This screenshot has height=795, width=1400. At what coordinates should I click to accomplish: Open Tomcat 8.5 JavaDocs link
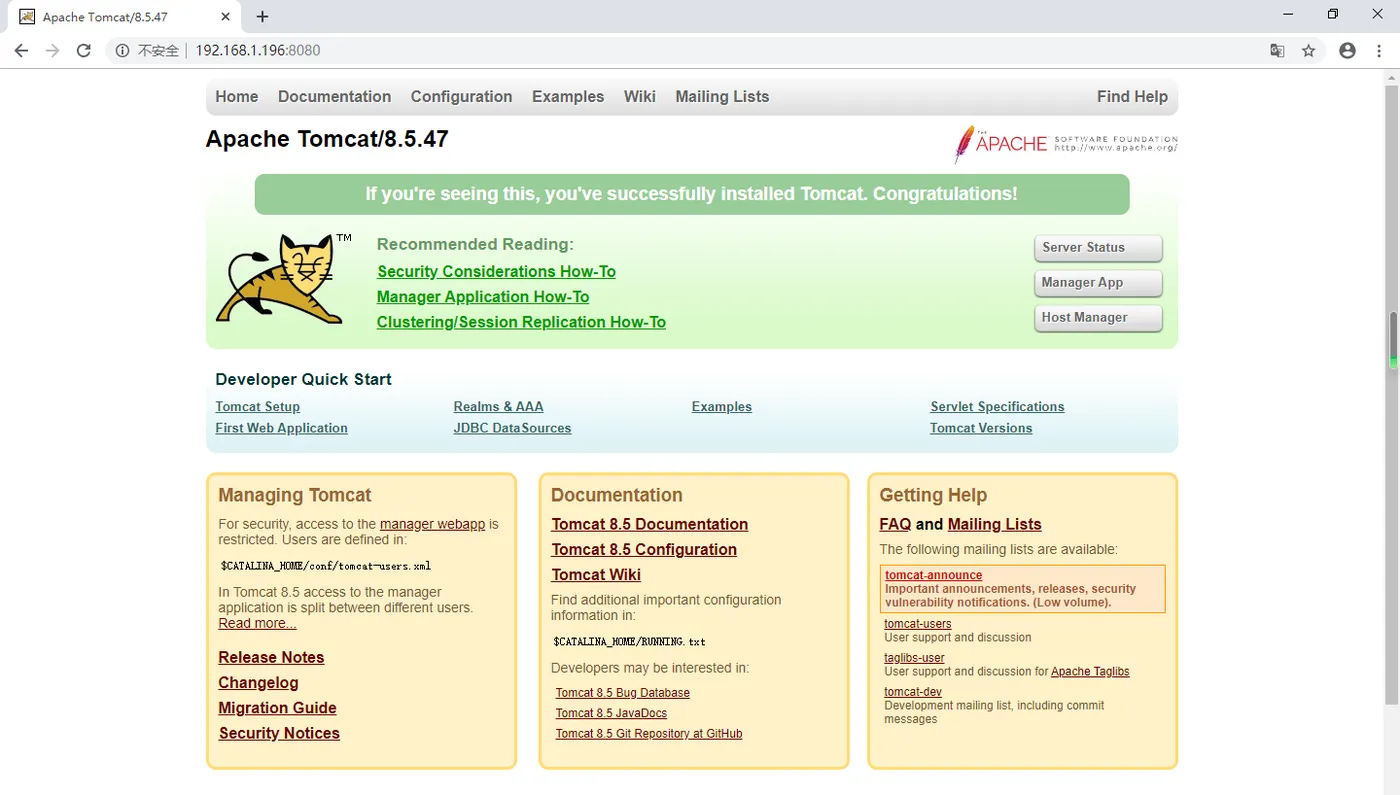pos(611,713)
